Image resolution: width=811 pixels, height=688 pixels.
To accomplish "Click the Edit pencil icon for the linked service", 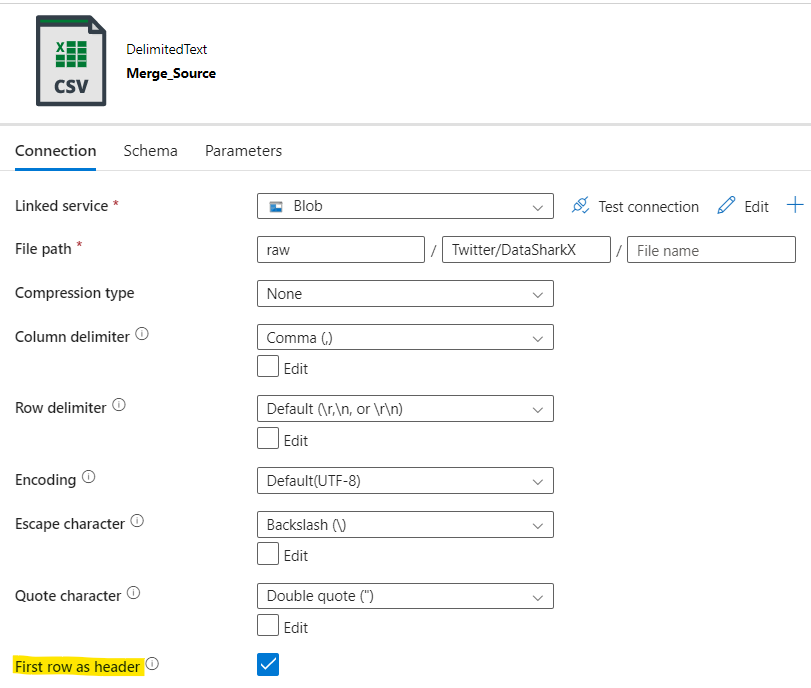I will click(x=726, y=205).
